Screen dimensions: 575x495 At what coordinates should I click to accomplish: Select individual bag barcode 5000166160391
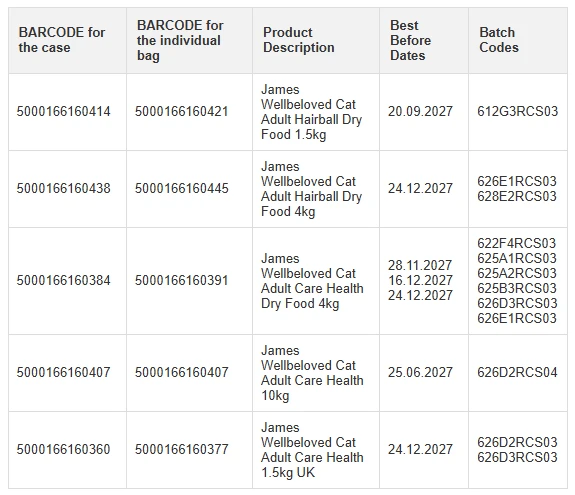182,280
